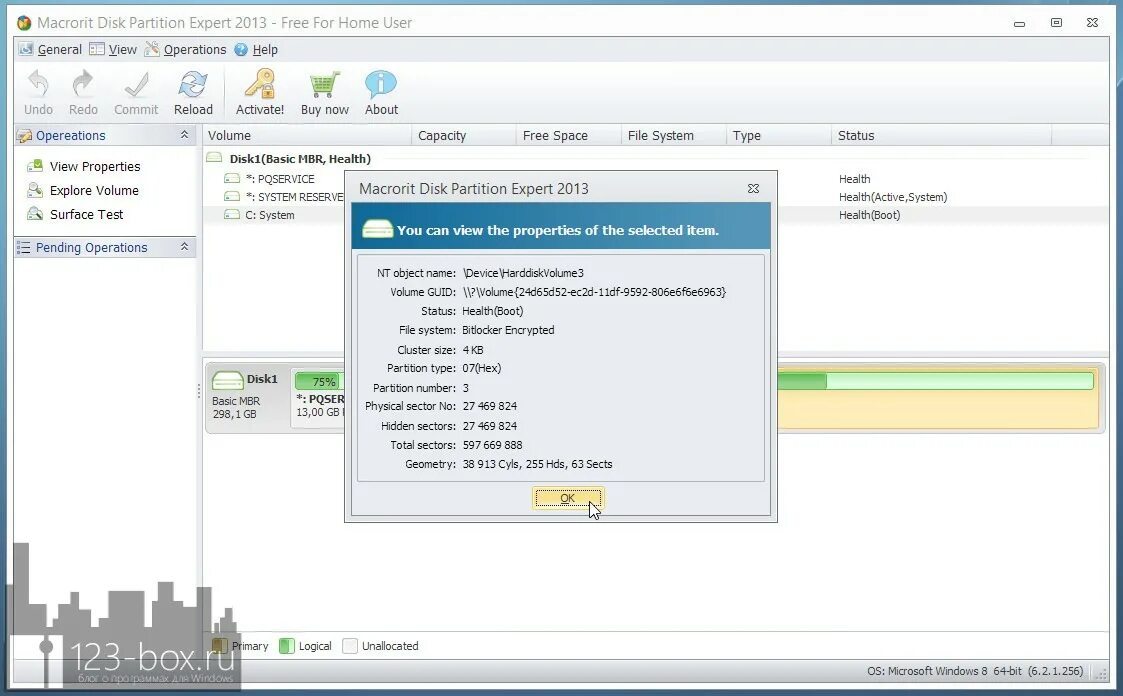Click the Basic MBR 298,1 GB label
Viewport: 1123px width, 696px height.
(236, 407)
